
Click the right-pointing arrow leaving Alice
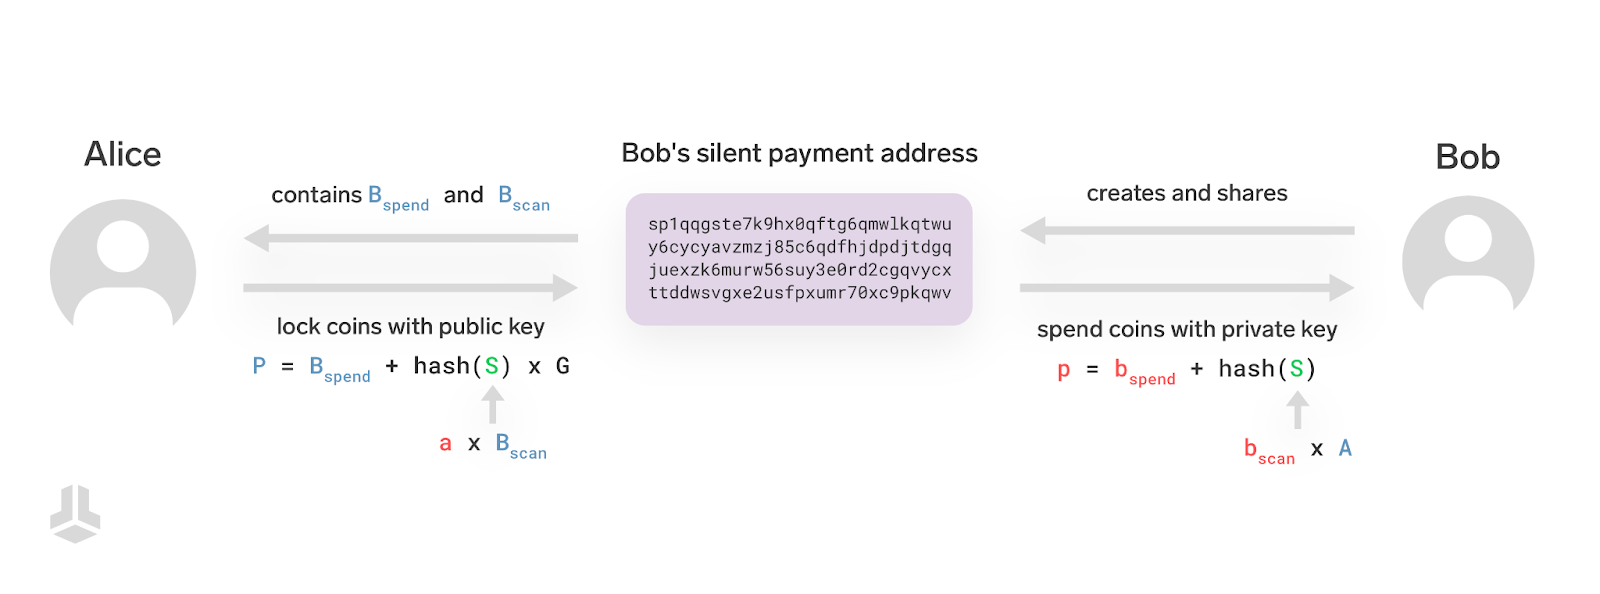click(x=410, y=288)
